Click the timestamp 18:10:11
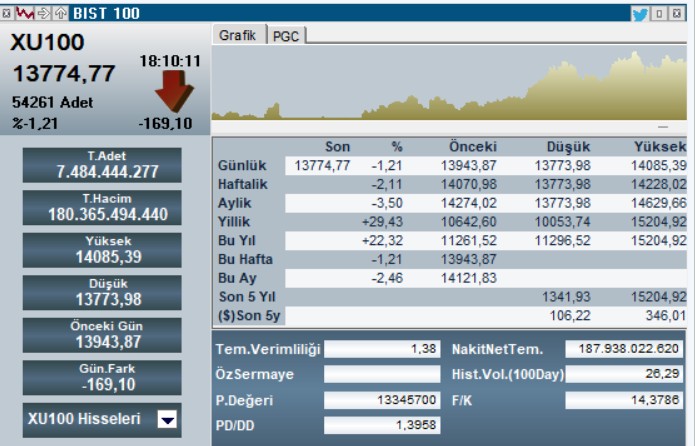Viewport: 695px width, 446px height. pos(170,61)
